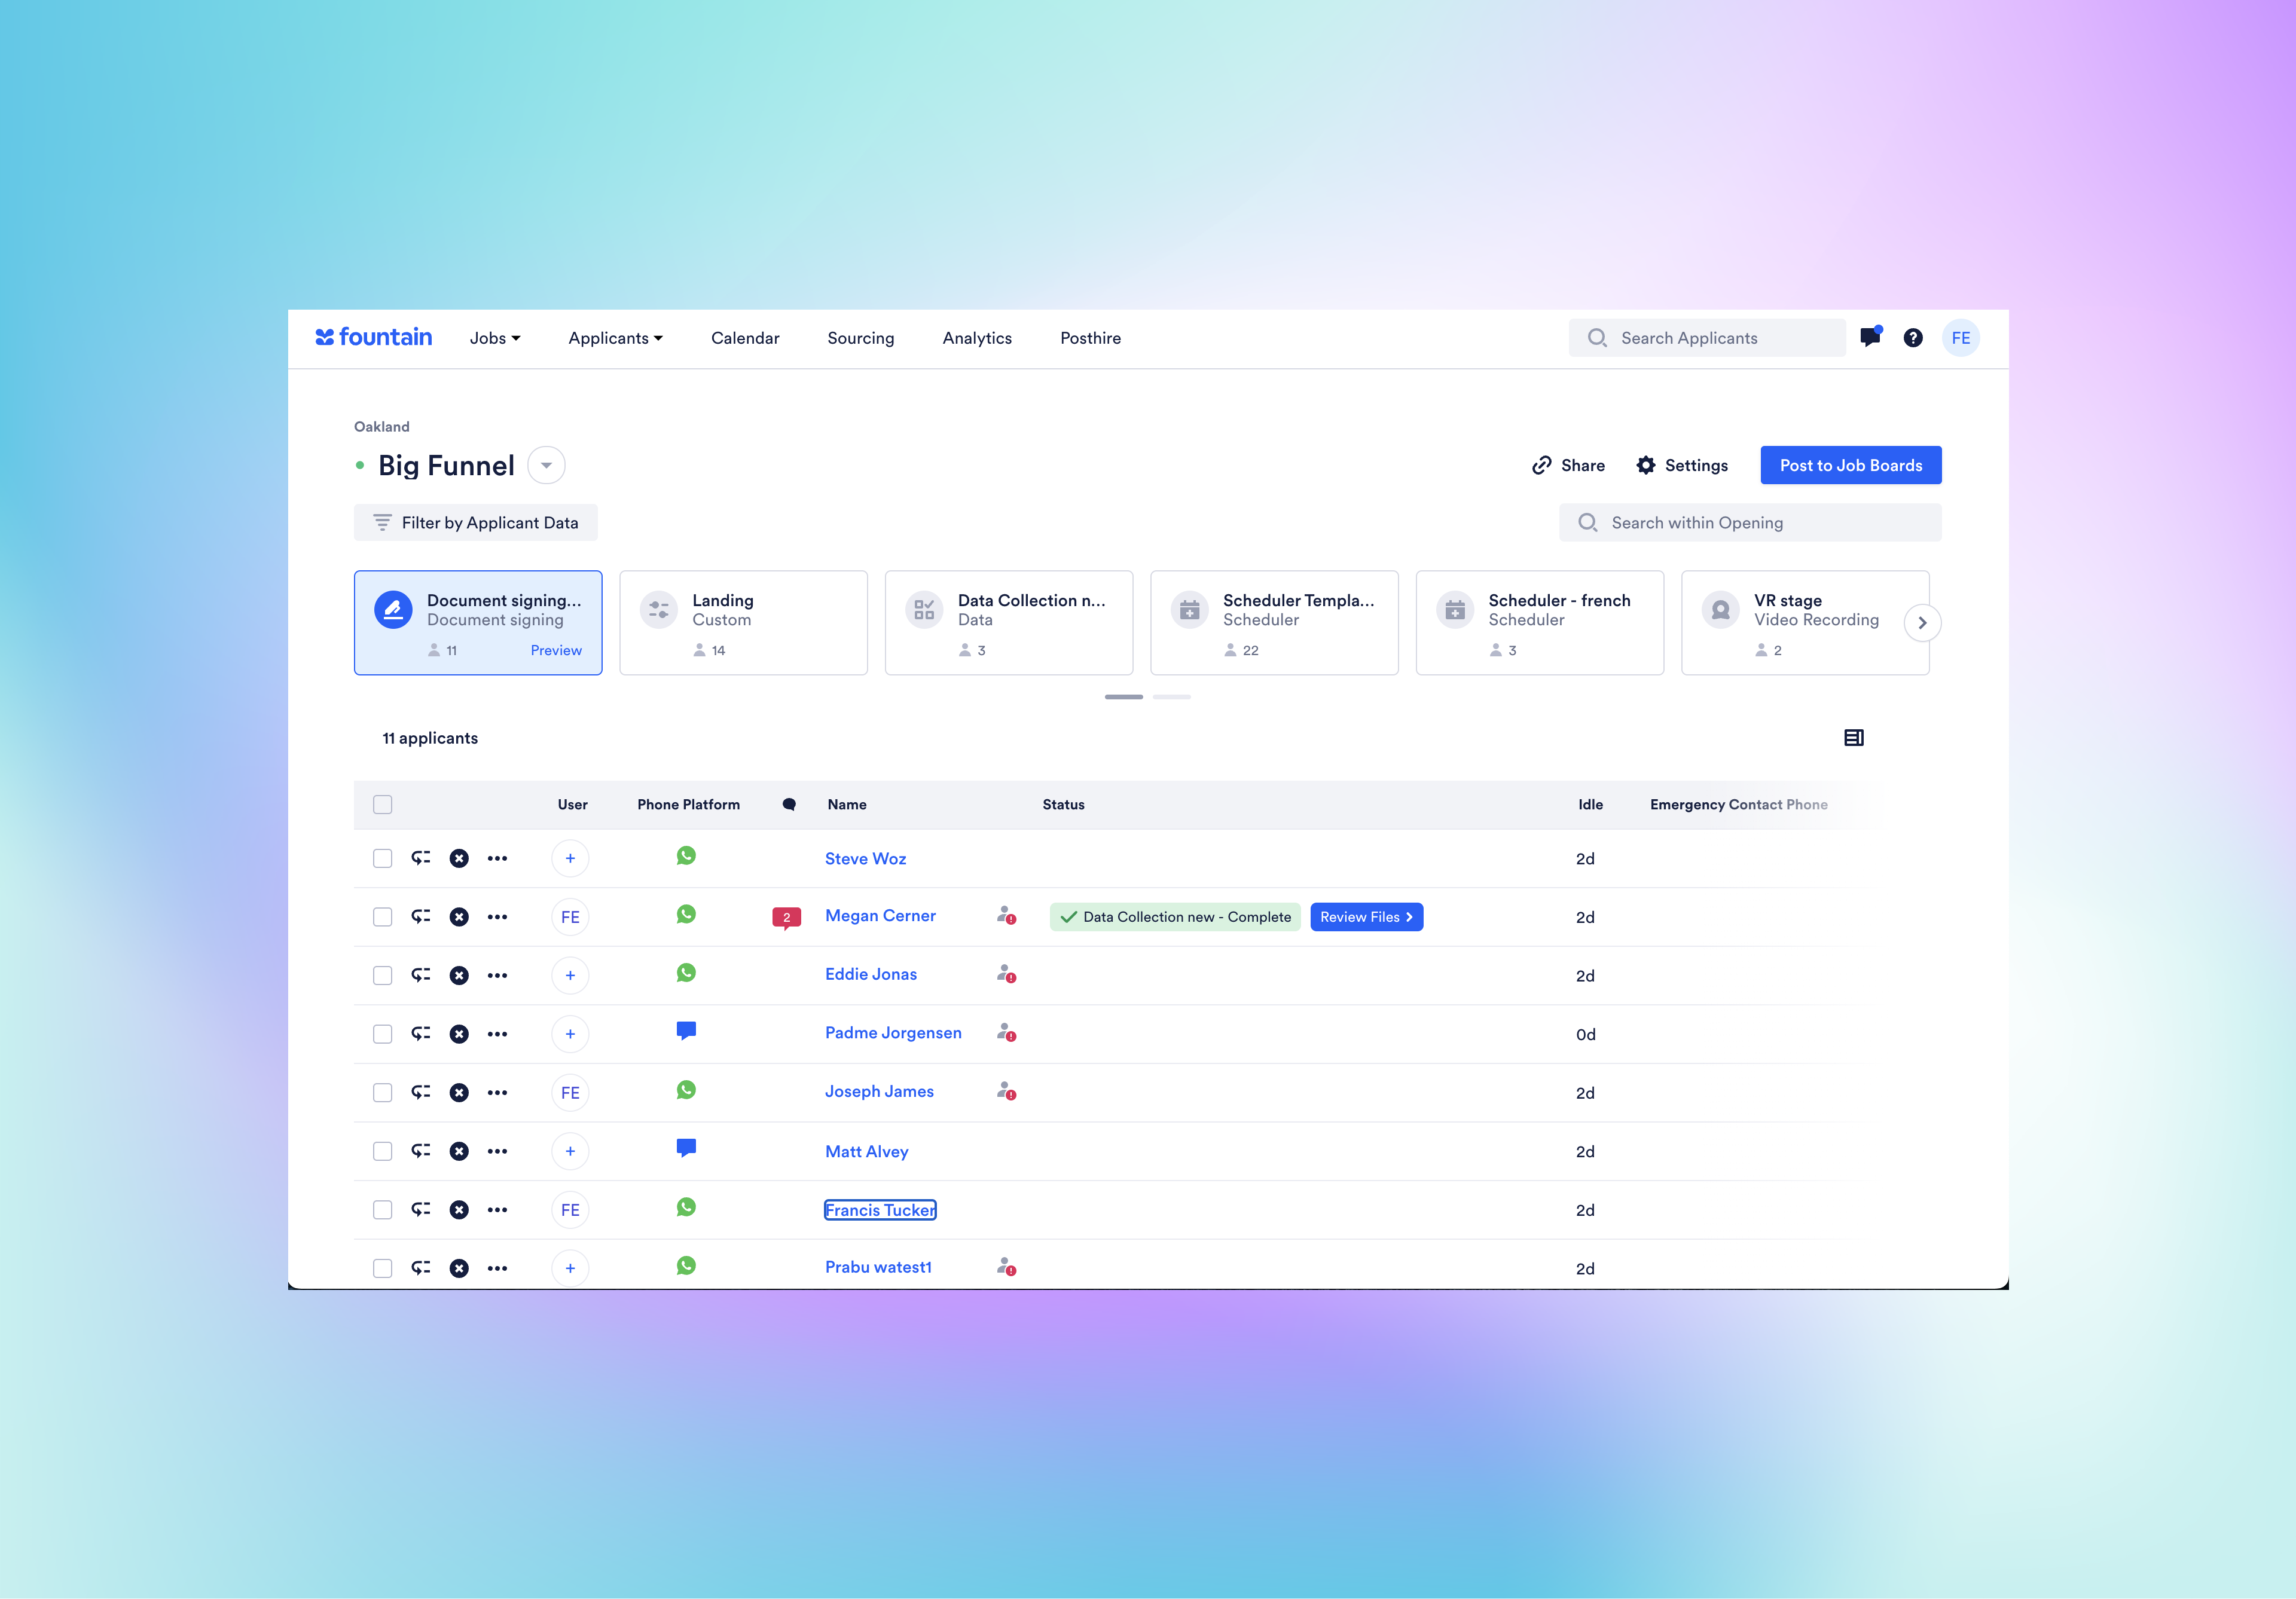Expand the Big Funnel dropdown arrow
This screenshot has width=2296, height=1599.
tap(546, 465)
